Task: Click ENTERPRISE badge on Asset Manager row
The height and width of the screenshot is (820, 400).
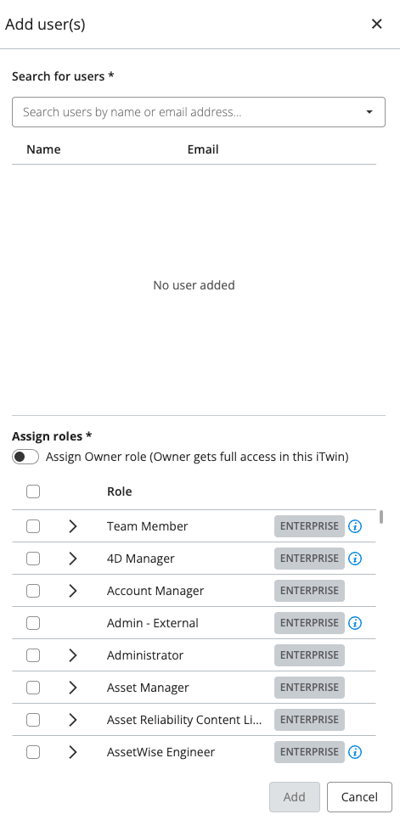Action: pyautogui.click(x=310, y=687)
